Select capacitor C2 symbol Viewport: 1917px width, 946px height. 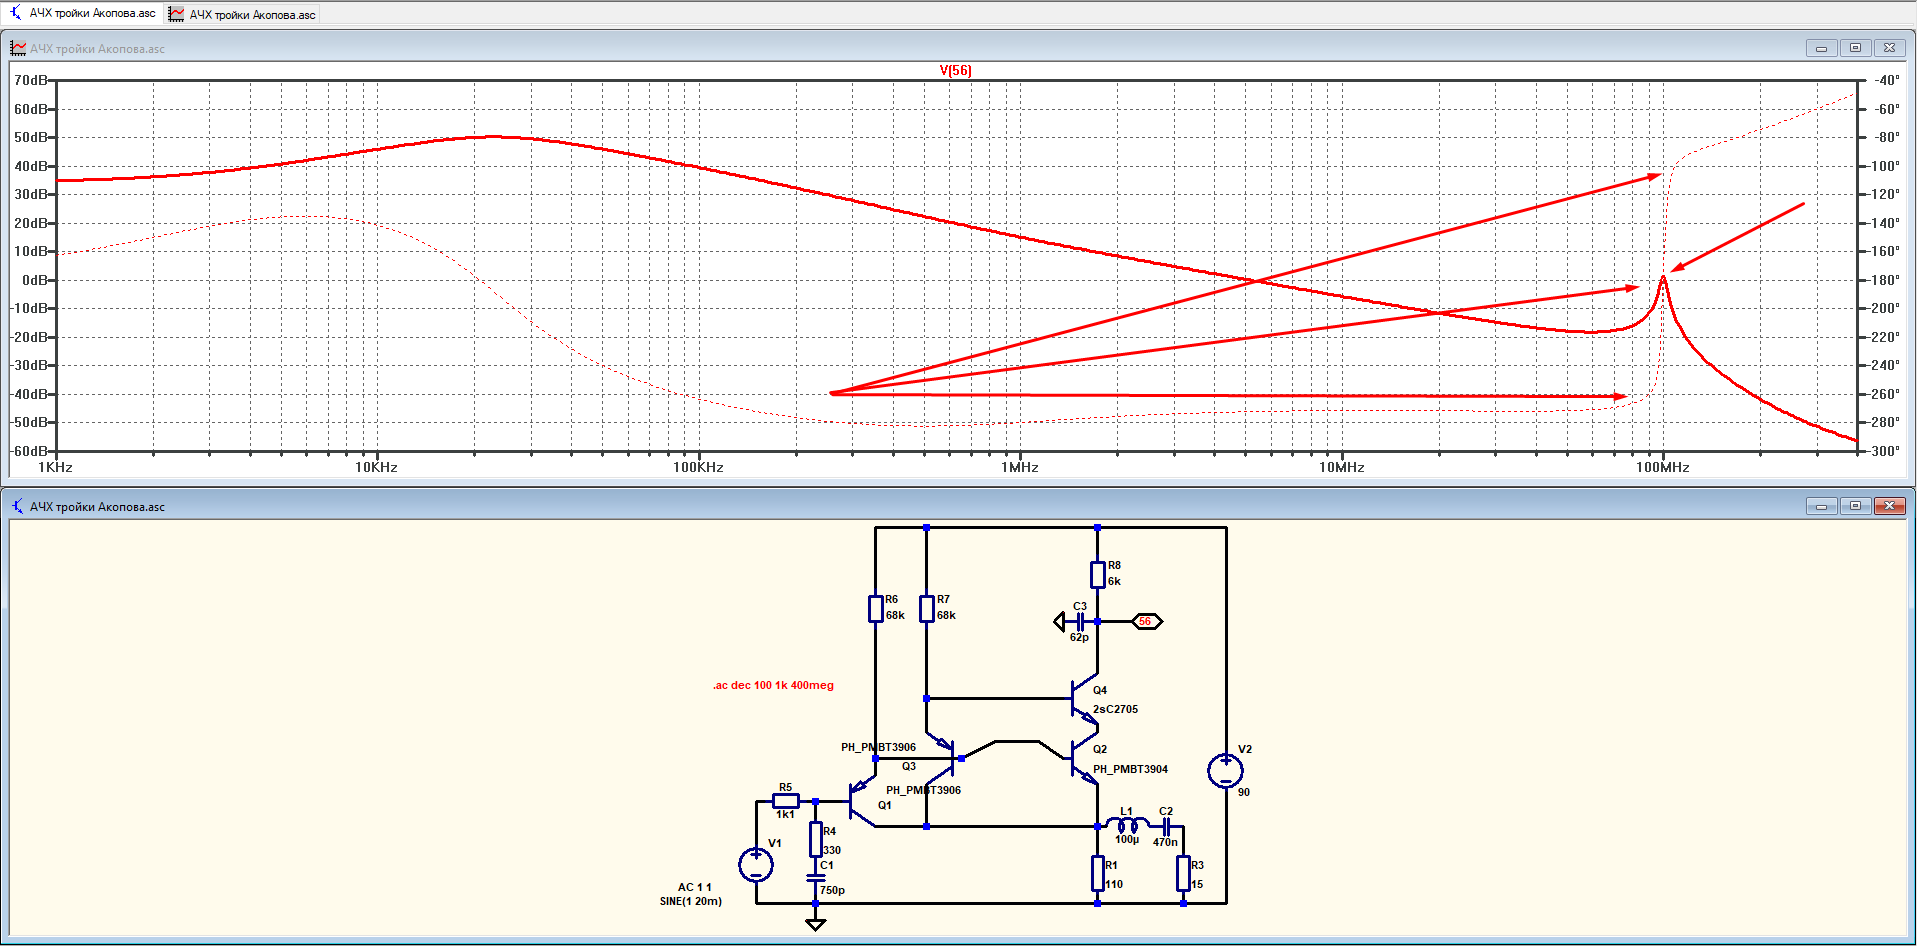[1166, 827]
